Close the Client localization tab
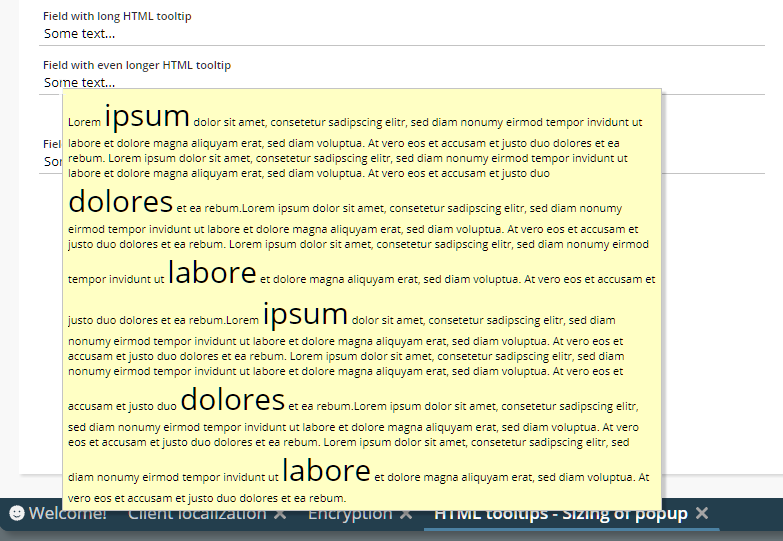 coord(280,514)
